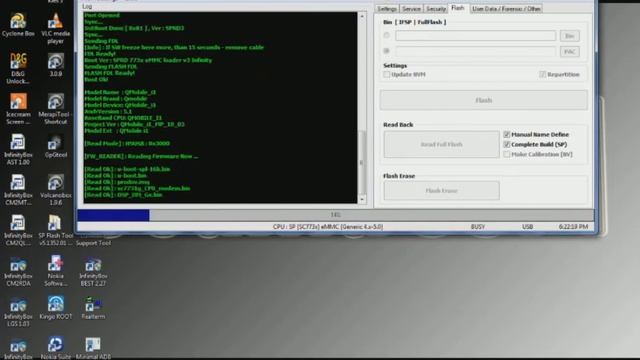
Task: Select the PAC file radio button
Action: 387,51
